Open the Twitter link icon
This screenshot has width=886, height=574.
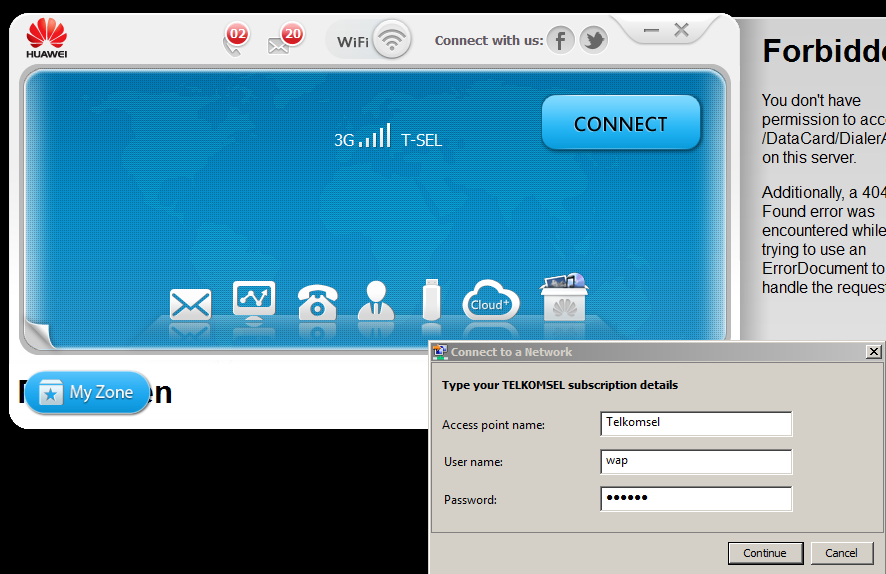tap(593, 40)
